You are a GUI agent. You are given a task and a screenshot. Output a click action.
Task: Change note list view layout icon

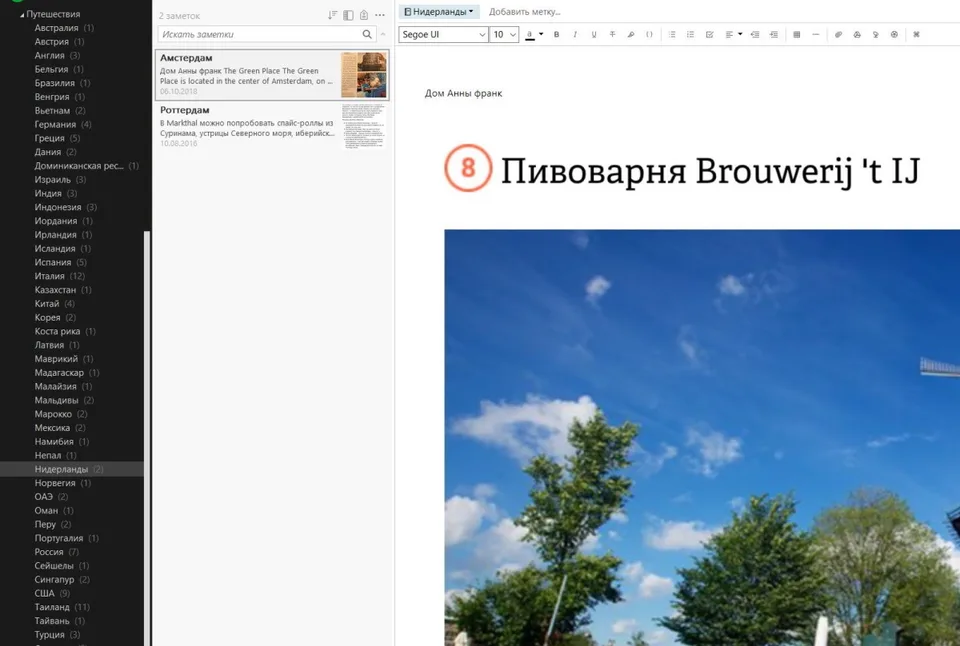point(348,15)
